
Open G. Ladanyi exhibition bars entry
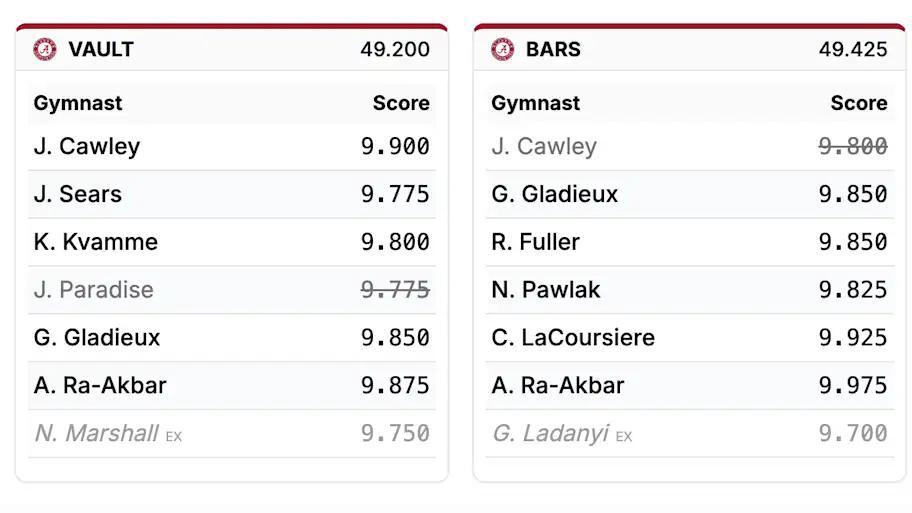(x=550, y=433)
